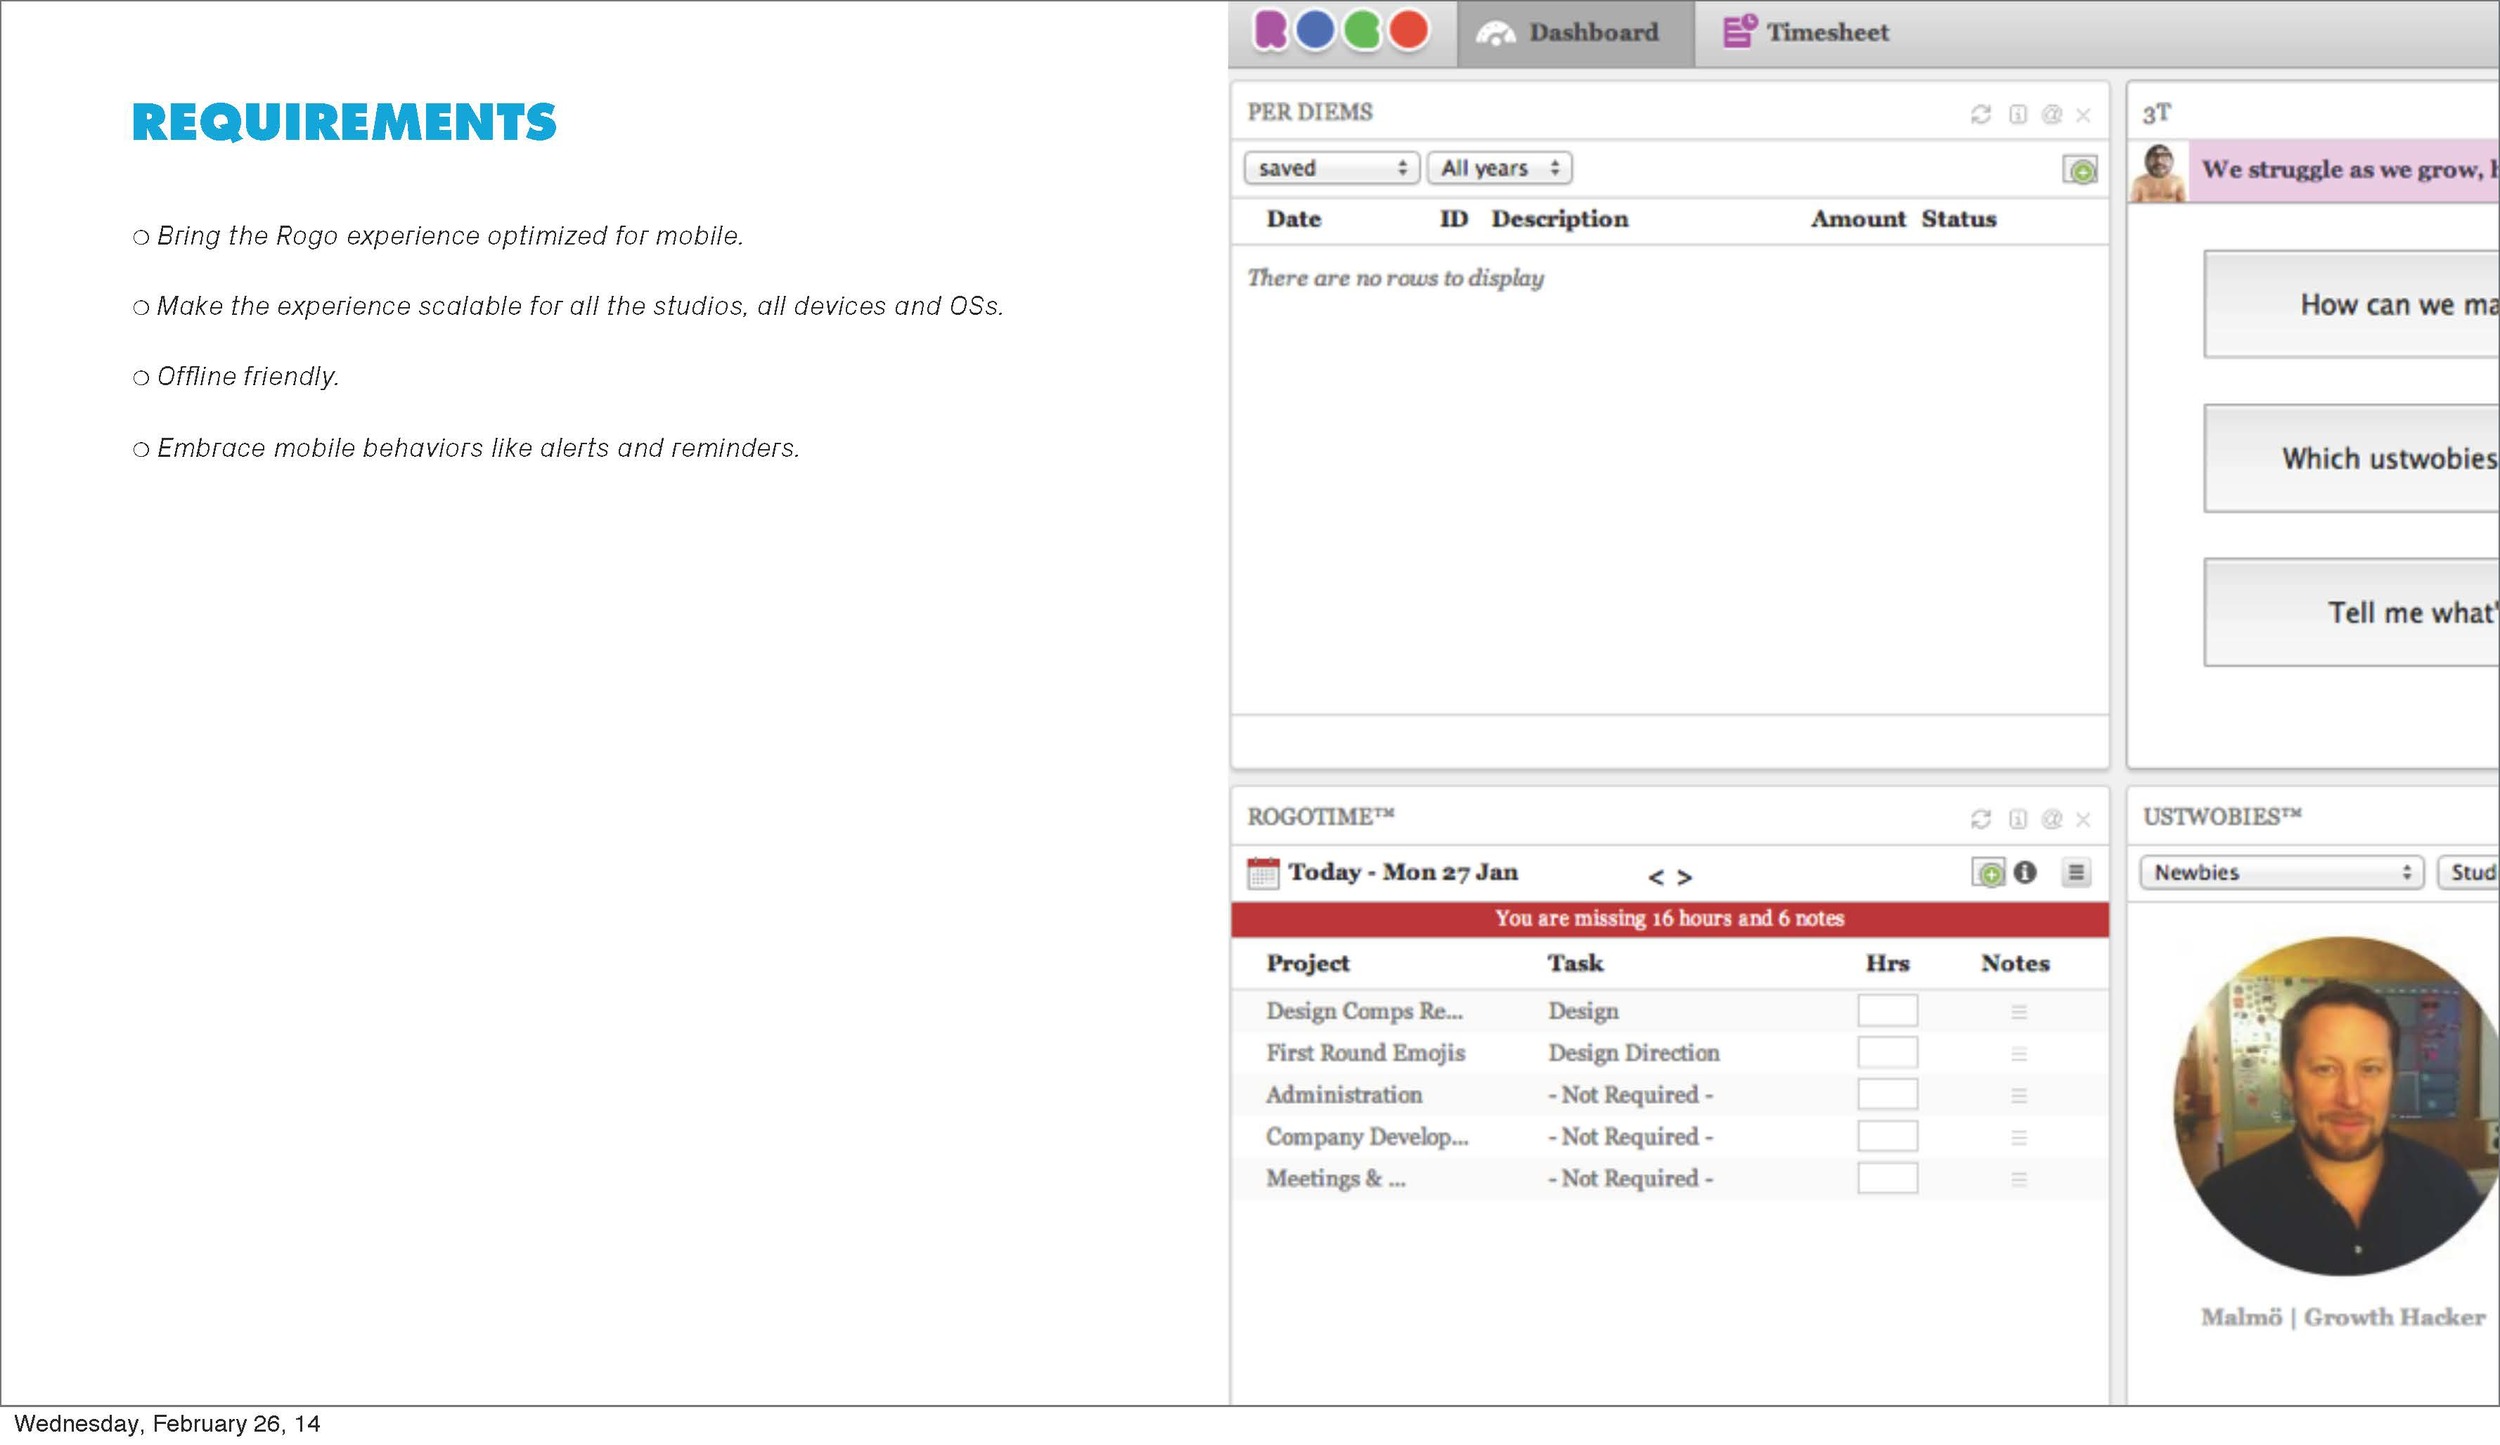The height and width of the screenshot is (1445, 2500).
Task: Select the Design Comps Re... project
Action: (1364, 1011)
